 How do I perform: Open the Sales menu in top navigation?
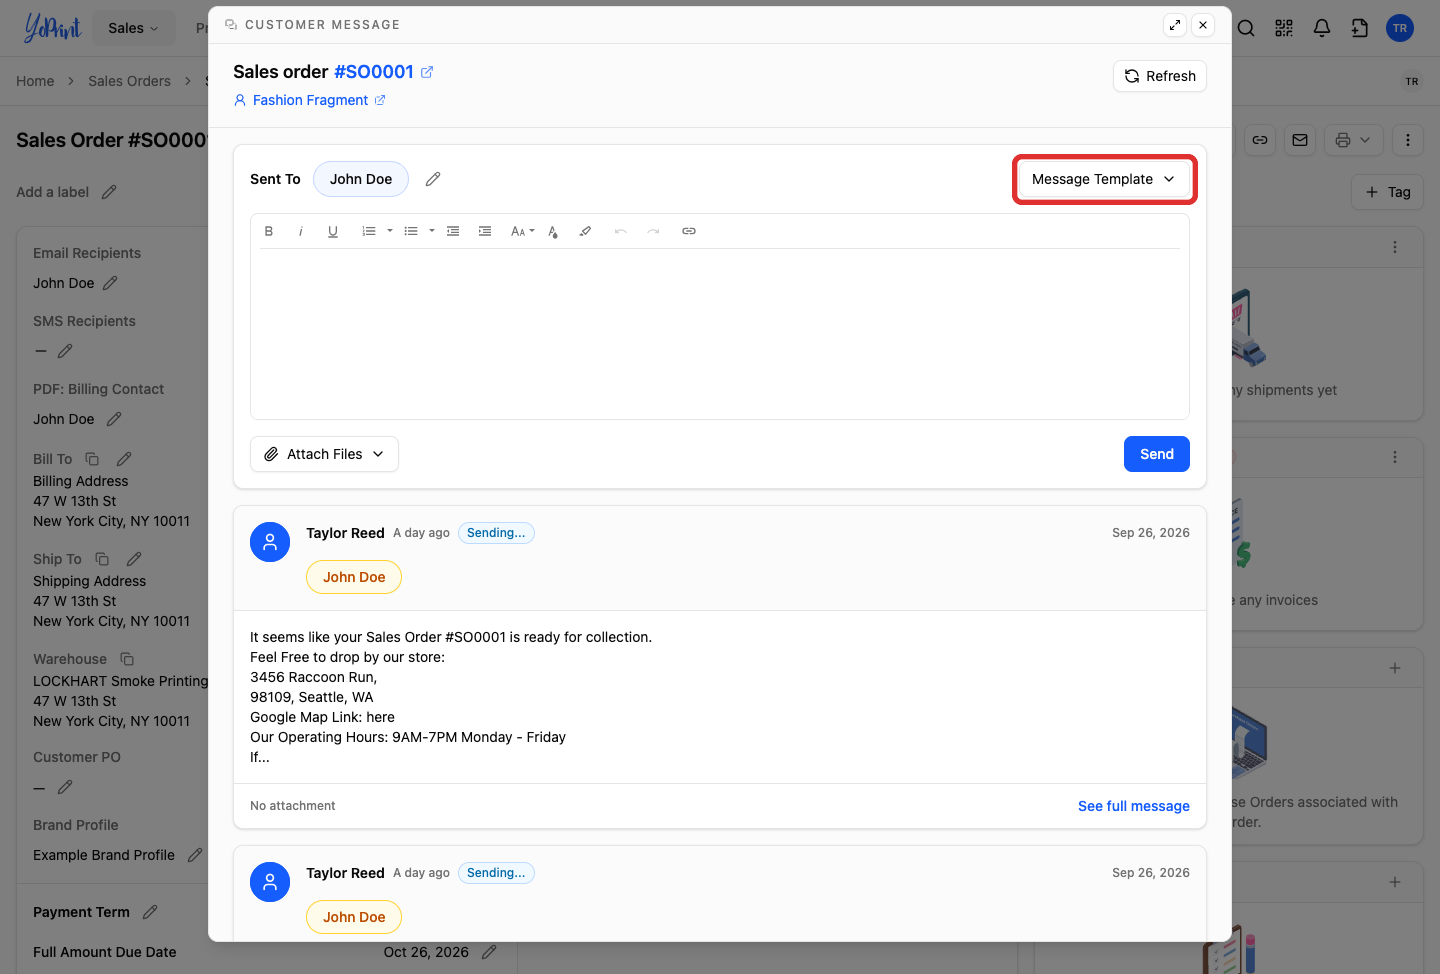pyautogui.click(x=134, y=28)
